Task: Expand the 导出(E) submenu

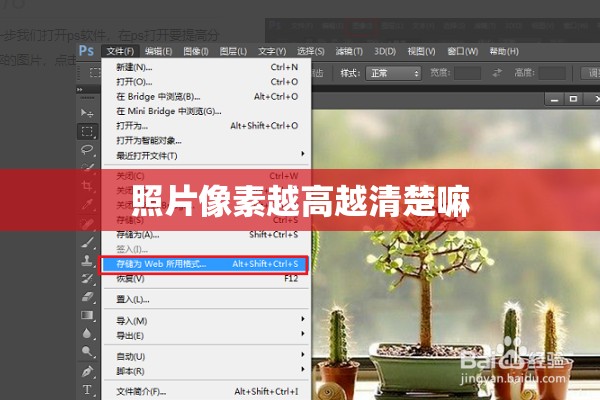Action: 206,336
